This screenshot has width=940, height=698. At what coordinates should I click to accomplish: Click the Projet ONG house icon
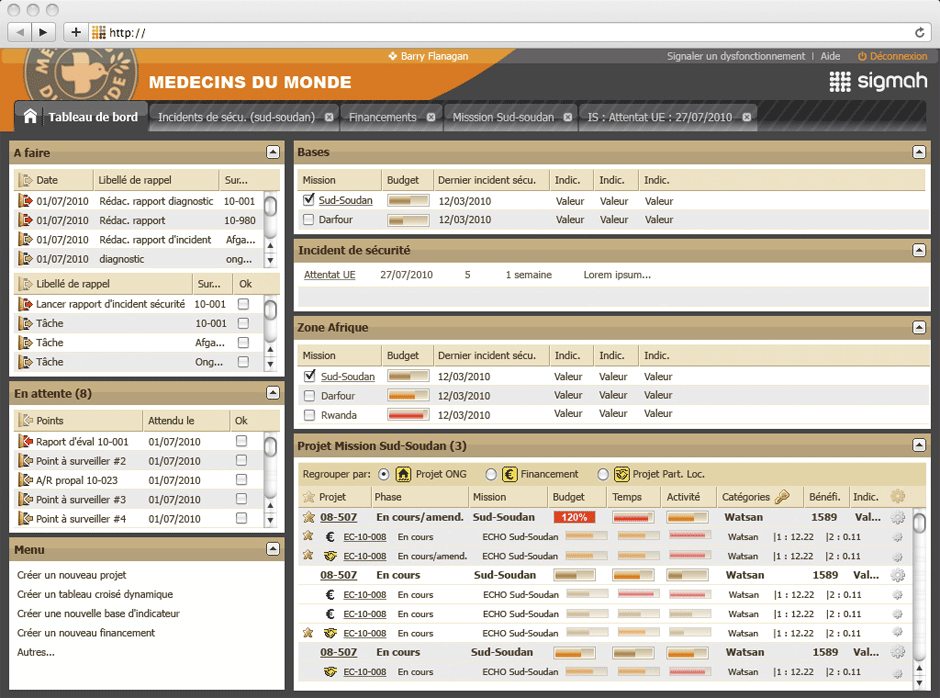[x=403, y=474]
